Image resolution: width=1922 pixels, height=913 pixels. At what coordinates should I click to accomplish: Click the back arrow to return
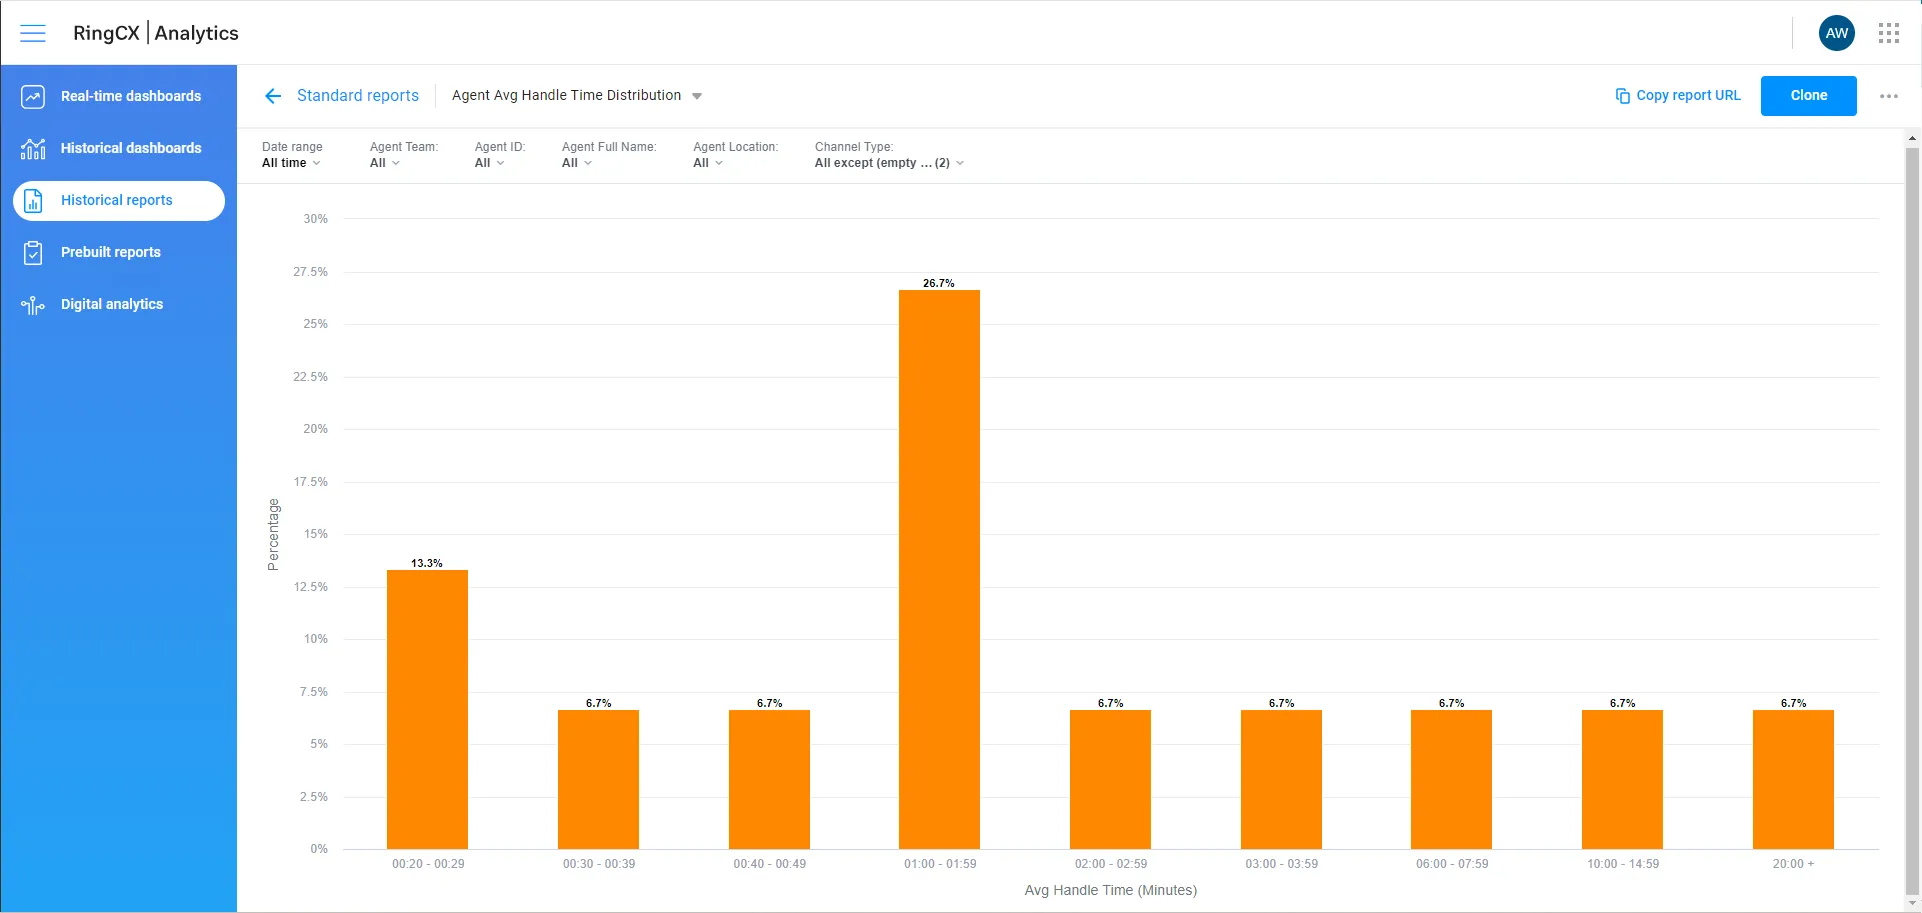click(x=272, y=95)
